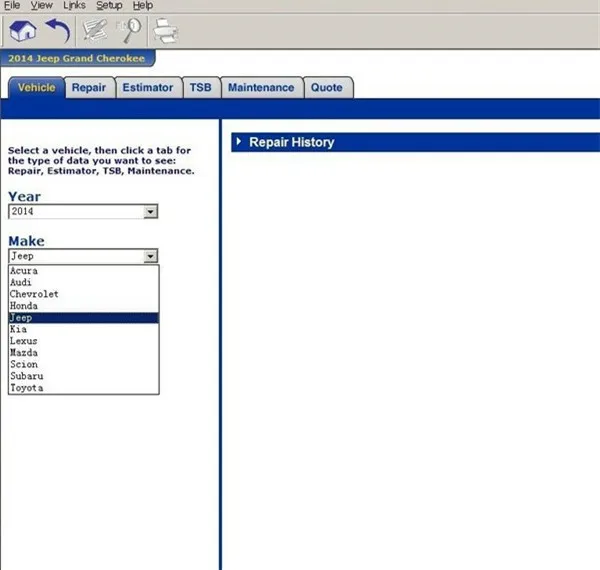Viewport: 600px width, 570px height.
Task: Open the File menu
Action: coord(12,5)
